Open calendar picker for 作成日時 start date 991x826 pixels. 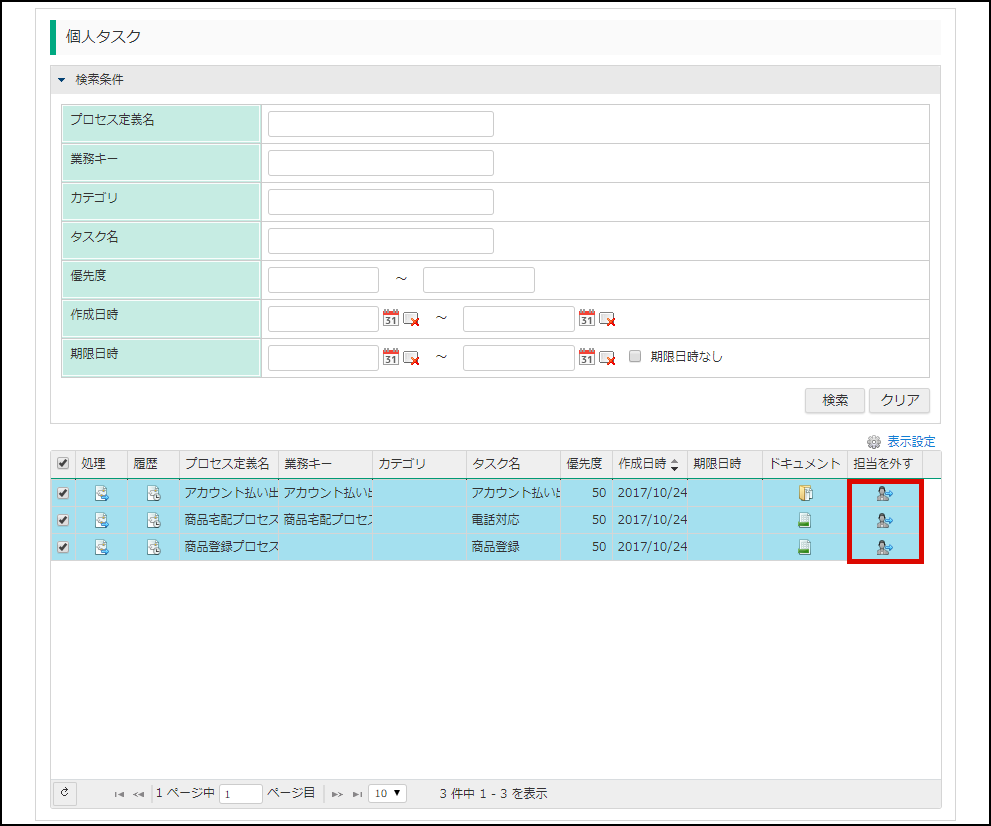click(391, 318)
